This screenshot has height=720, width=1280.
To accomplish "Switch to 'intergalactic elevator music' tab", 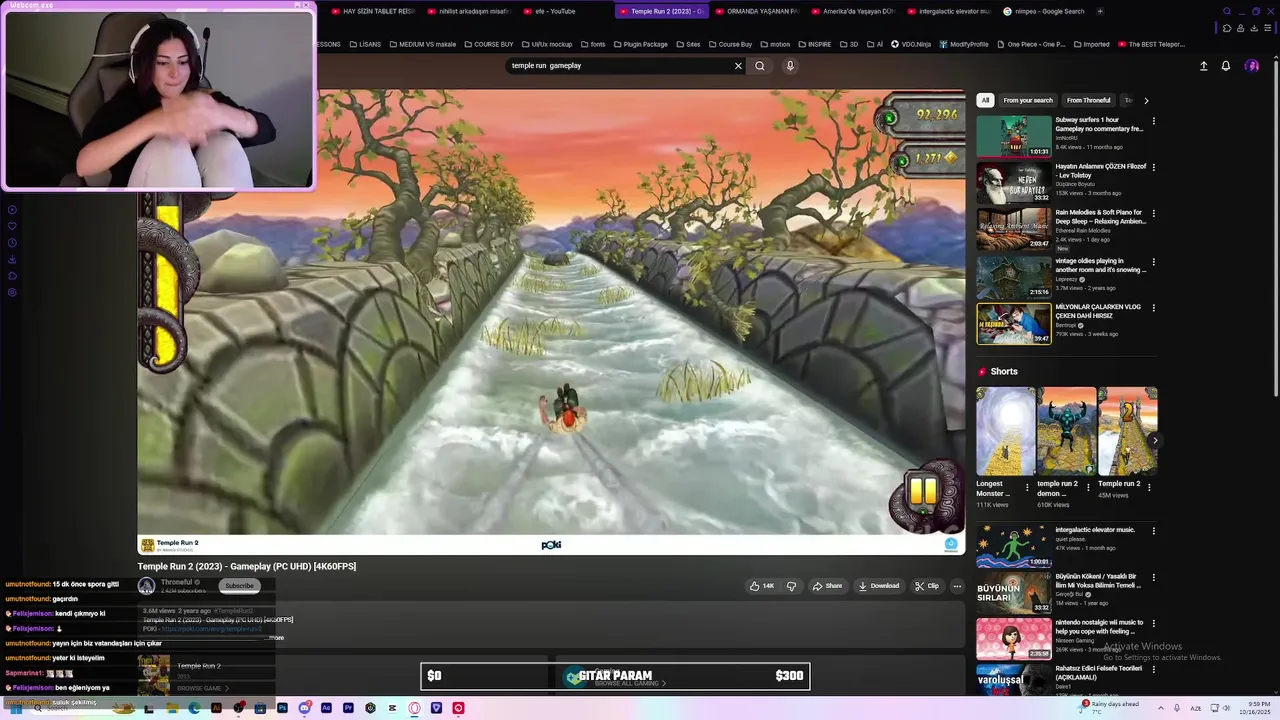I will pyautogui.click(x=948, y=11).
